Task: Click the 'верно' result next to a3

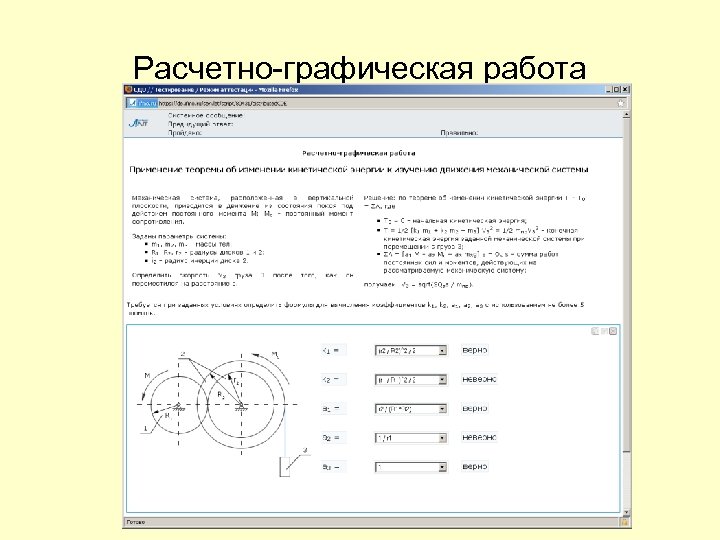Action: tap(474, 467)
